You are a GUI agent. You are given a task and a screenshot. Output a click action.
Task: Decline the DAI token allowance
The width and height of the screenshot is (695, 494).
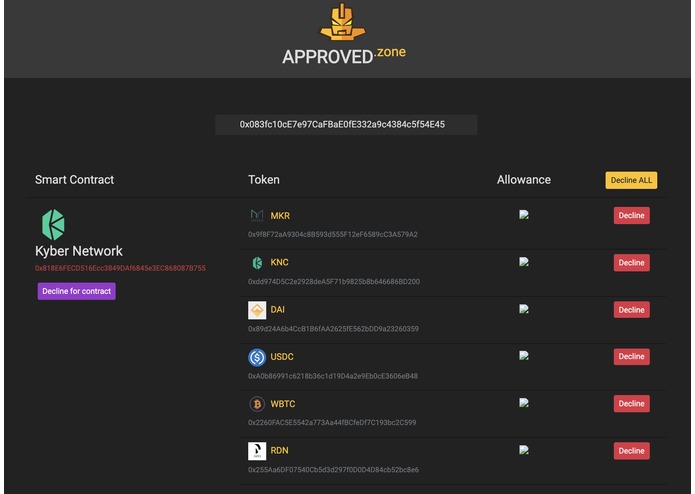point(632,310)
